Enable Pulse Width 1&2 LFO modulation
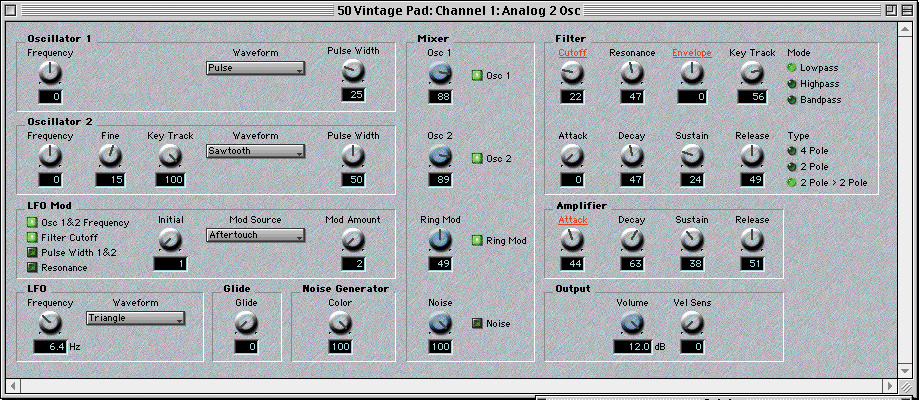Screen dimensions: 919x400 pos(31,253)
